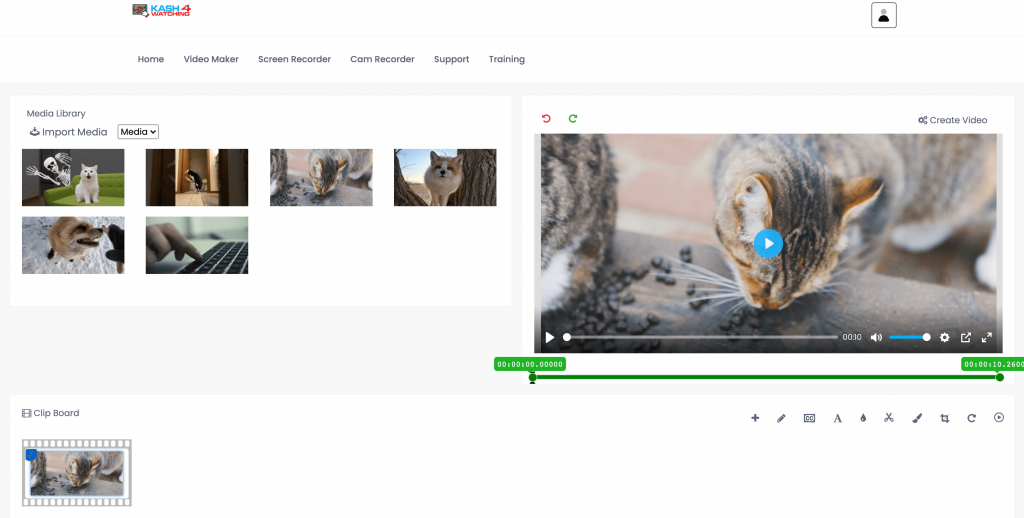This screenshot has width=1024, height=518.
Task: Open the closed captions CC tool
Action: tap(809, 418)
